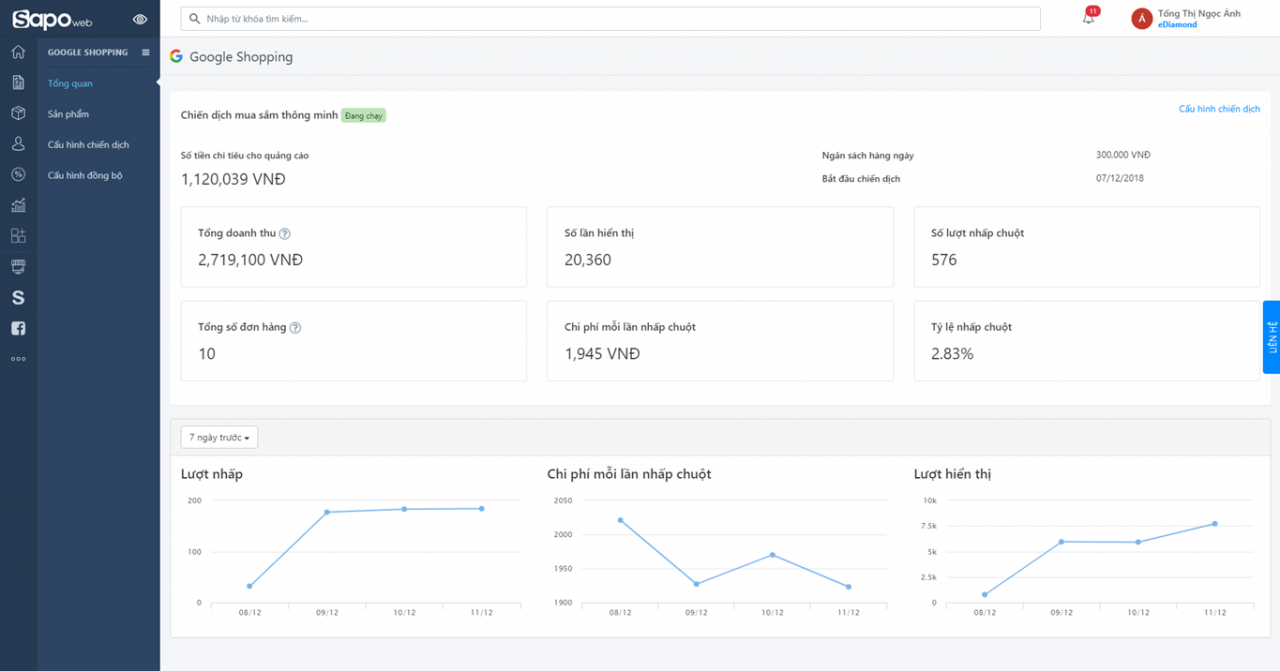The height and width of the screenshot is (671, 1280).
Task: Open the 7 ngày trước date range dropdown
Action: 220,437
